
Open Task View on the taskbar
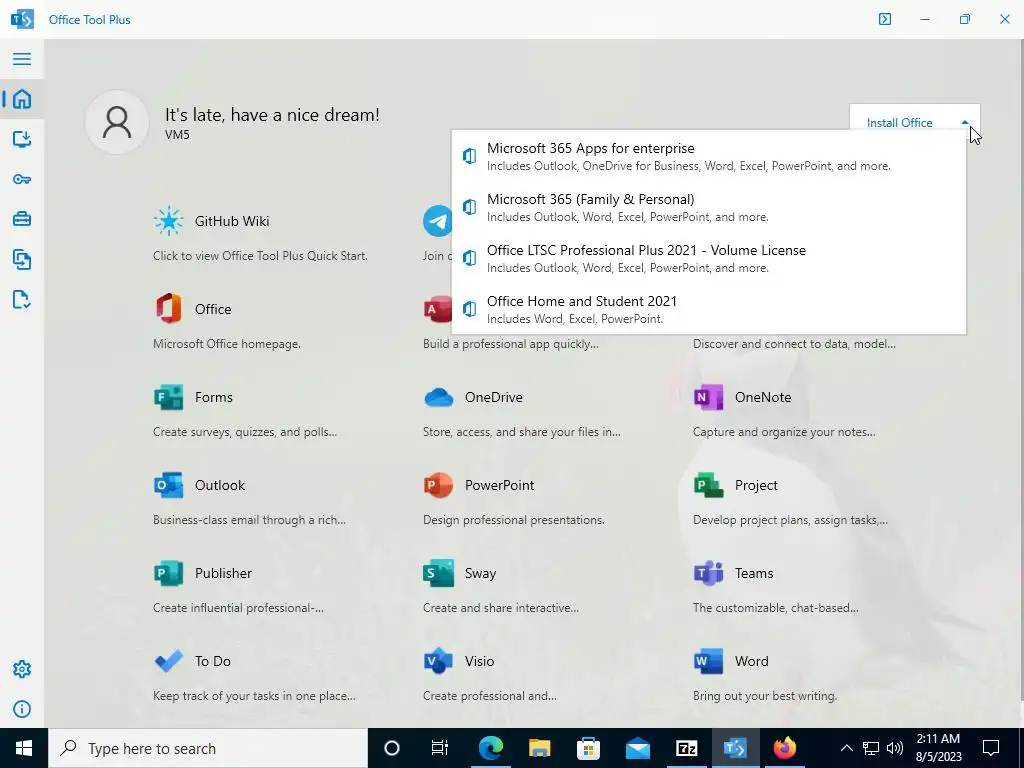[440, 748]
